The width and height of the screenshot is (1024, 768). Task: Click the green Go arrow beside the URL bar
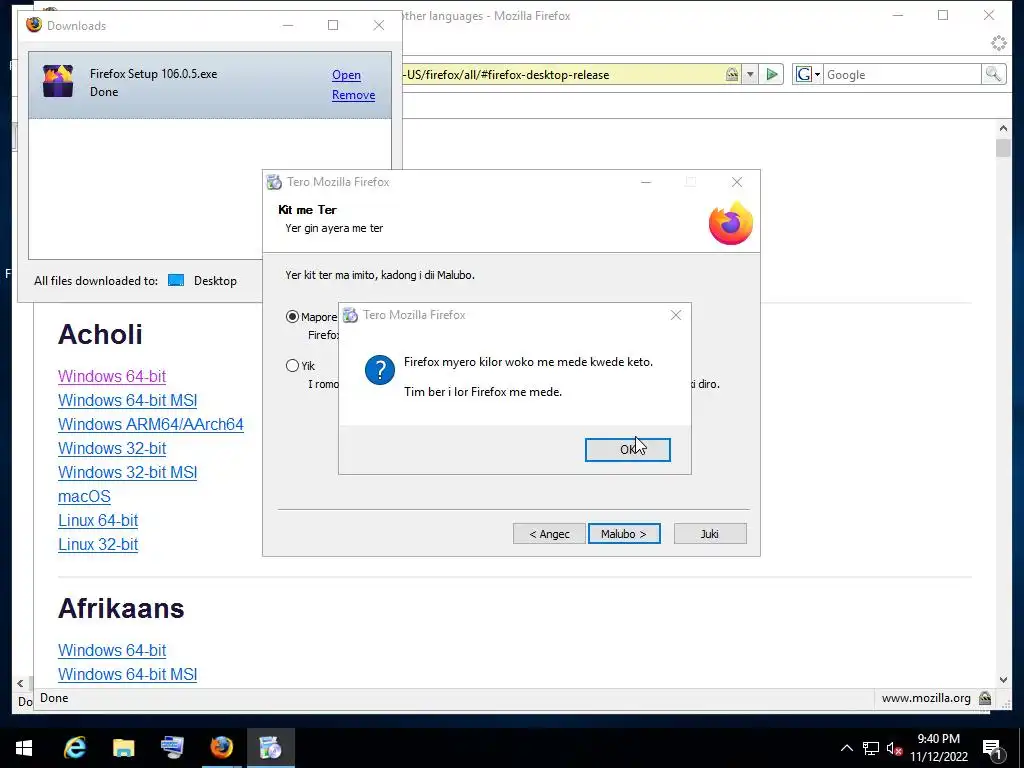point(772,74)
